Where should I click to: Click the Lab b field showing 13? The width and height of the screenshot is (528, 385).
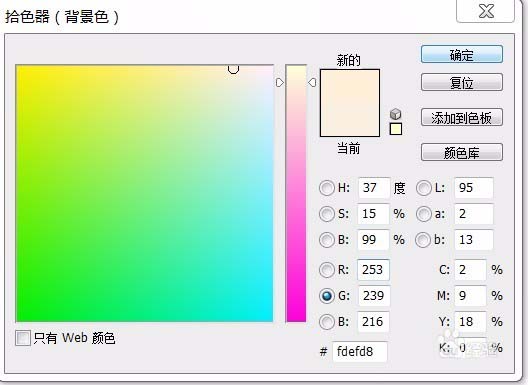474,239
